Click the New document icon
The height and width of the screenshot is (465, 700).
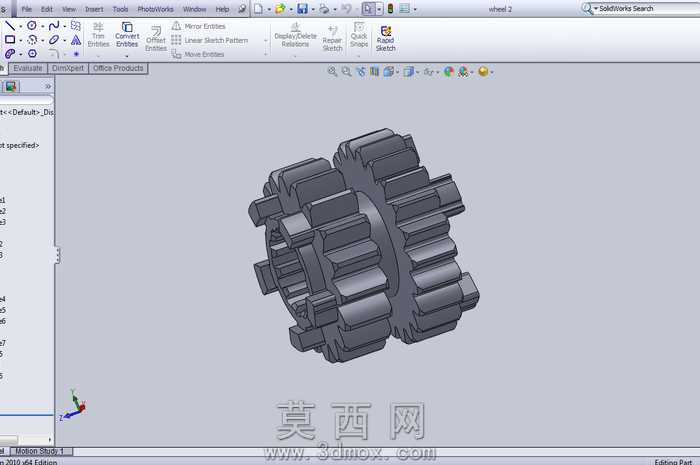258,8
